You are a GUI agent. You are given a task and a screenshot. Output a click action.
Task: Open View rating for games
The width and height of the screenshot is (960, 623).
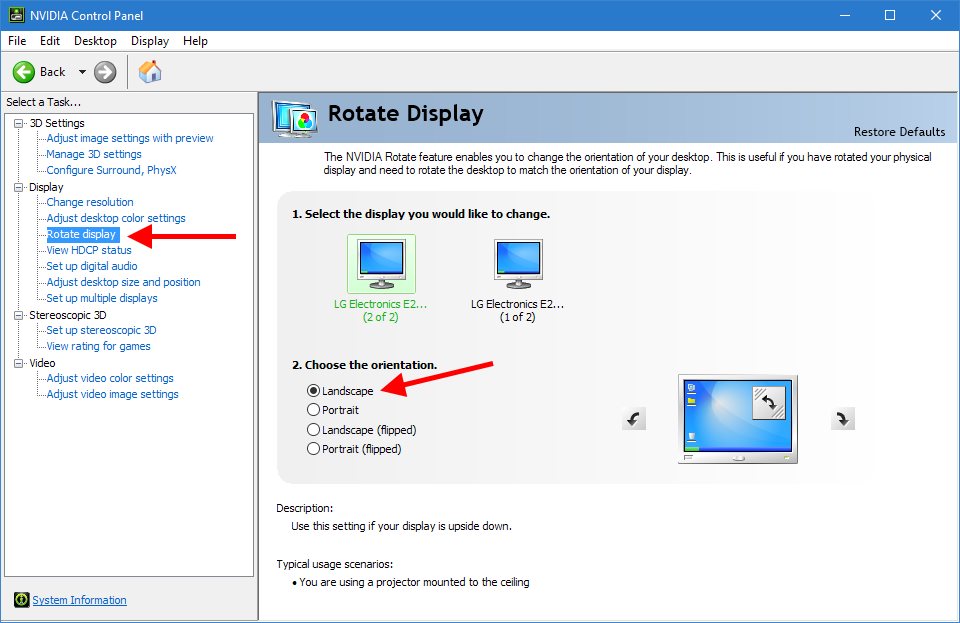98,346
